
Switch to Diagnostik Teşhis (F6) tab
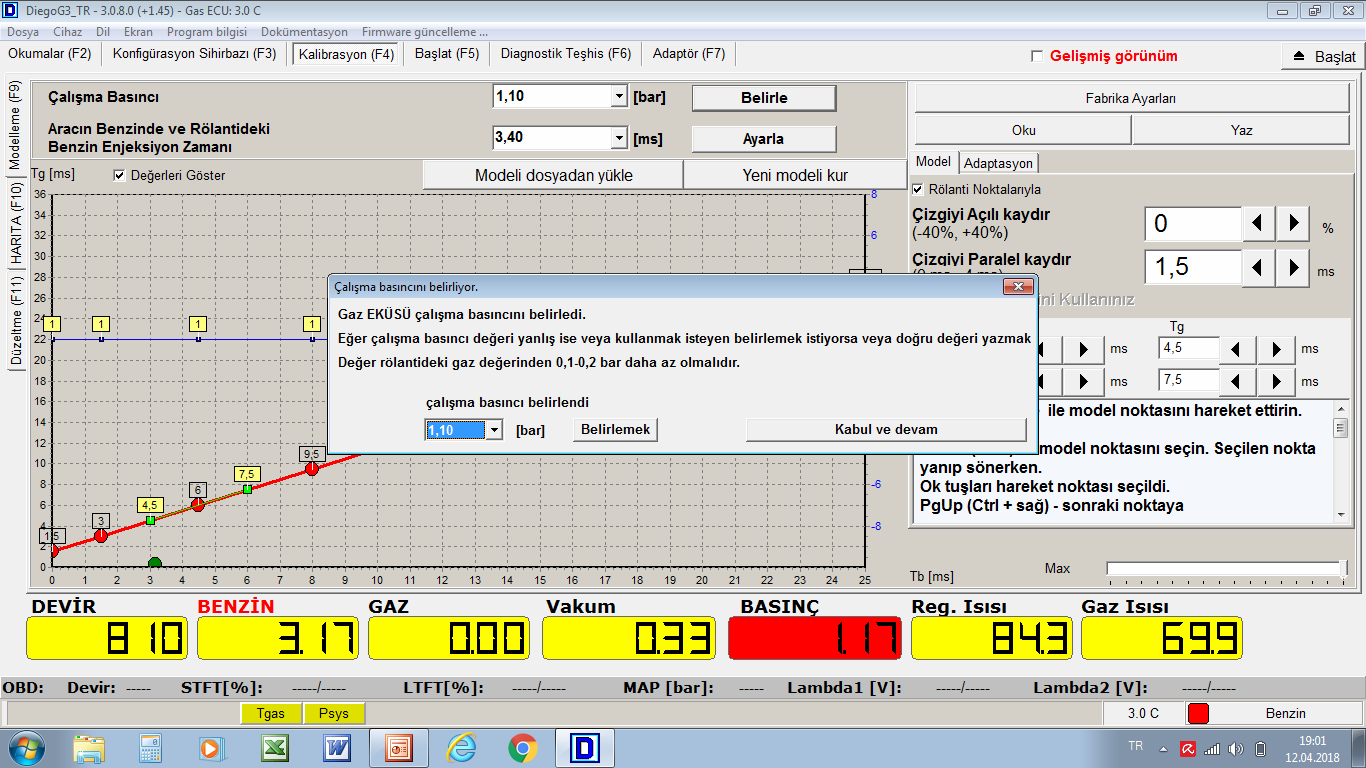(566, 54)
